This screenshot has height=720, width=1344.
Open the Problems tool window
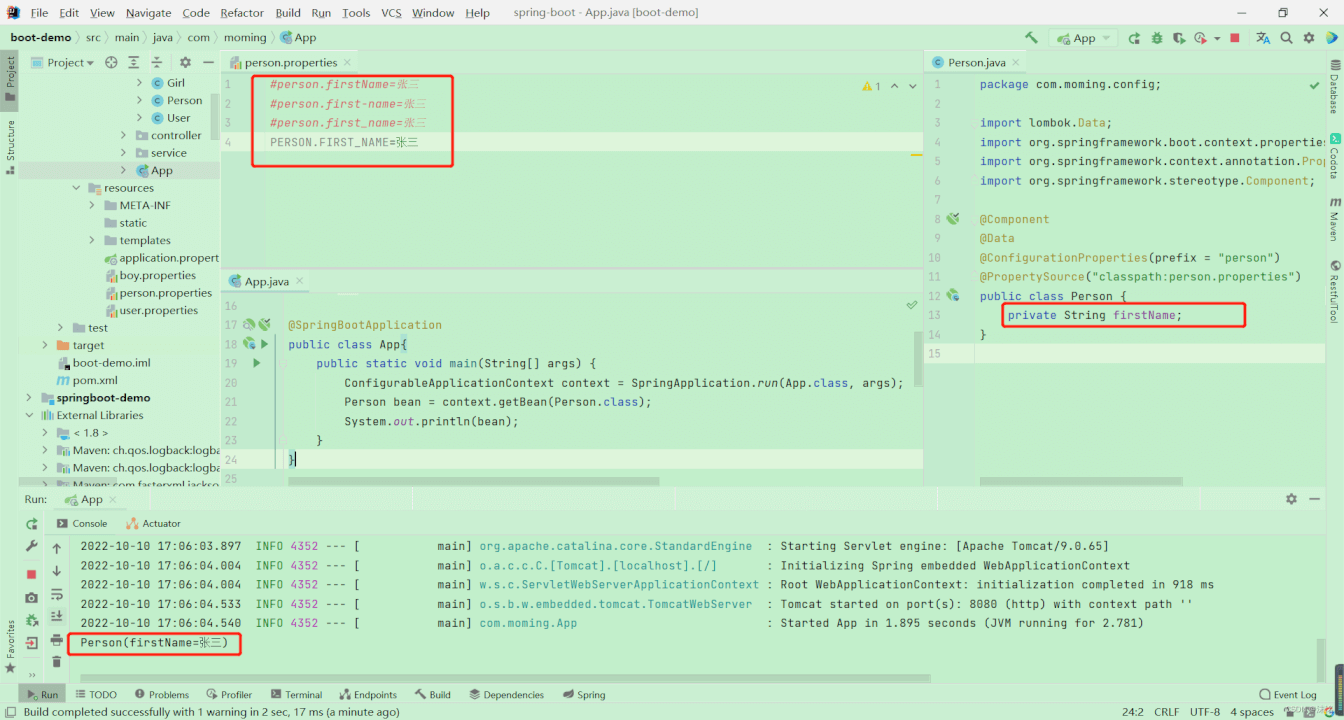[x=162, y=695]
